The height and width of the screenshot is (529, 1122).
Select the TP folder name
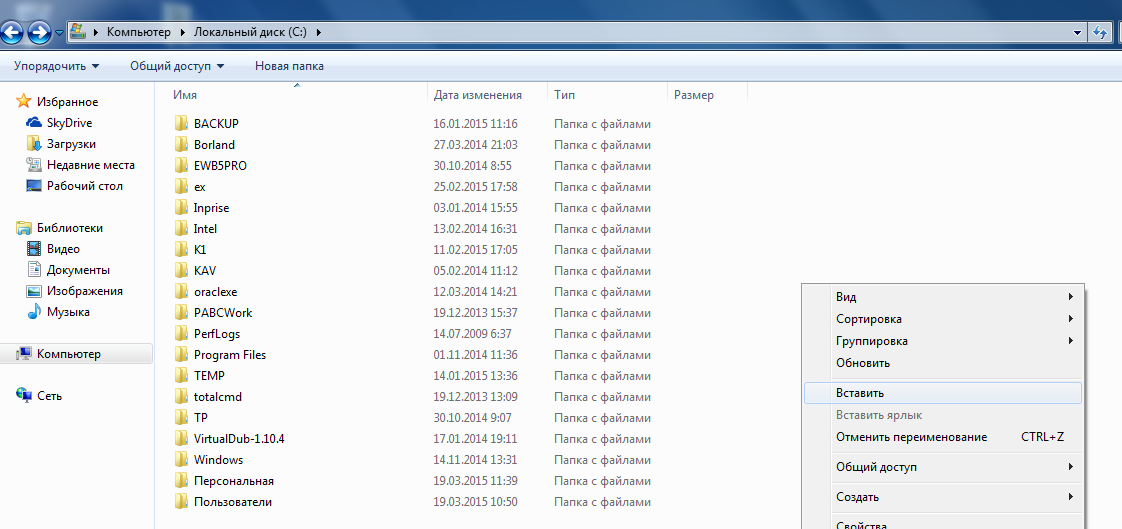pyautogui.click(x=200, y=417)
